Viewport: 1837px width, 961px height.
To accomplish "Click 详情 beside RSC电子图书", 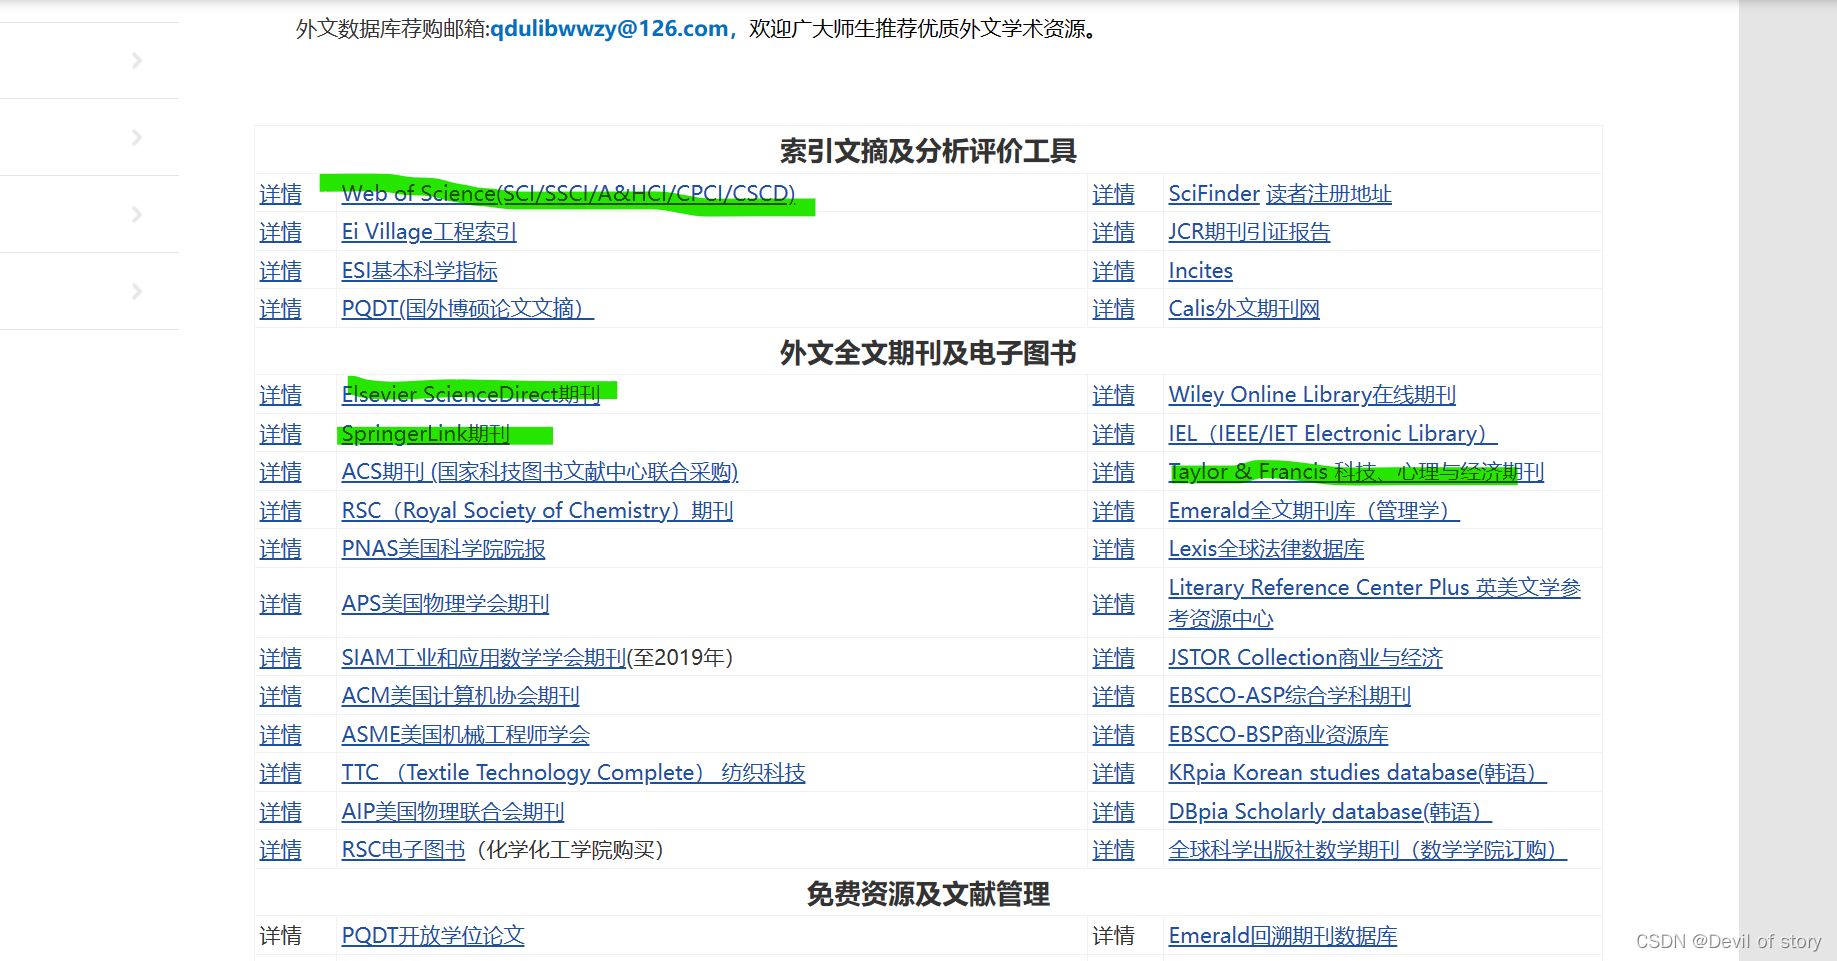I will pyautogui.click(x=280, y=850).
